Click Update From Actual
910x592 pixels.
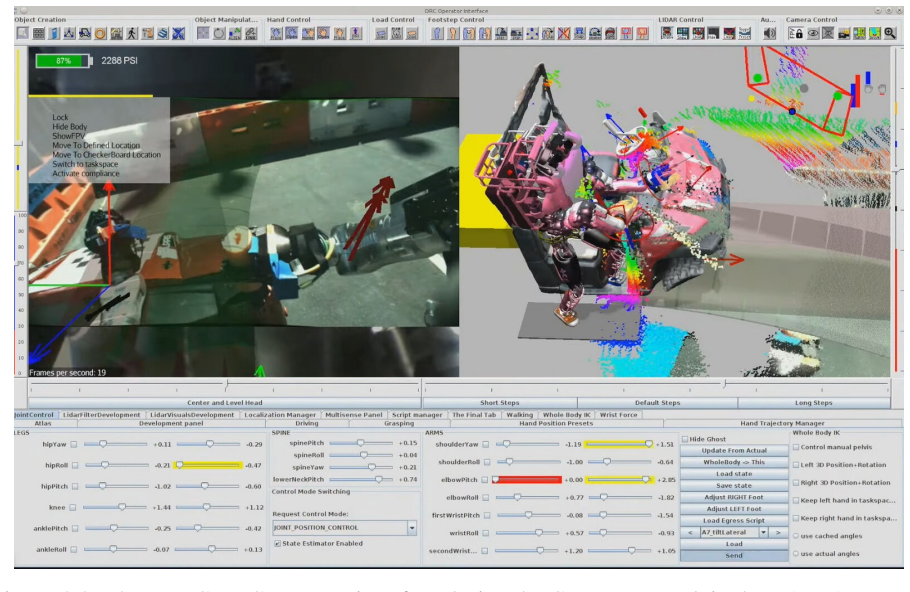734,450
